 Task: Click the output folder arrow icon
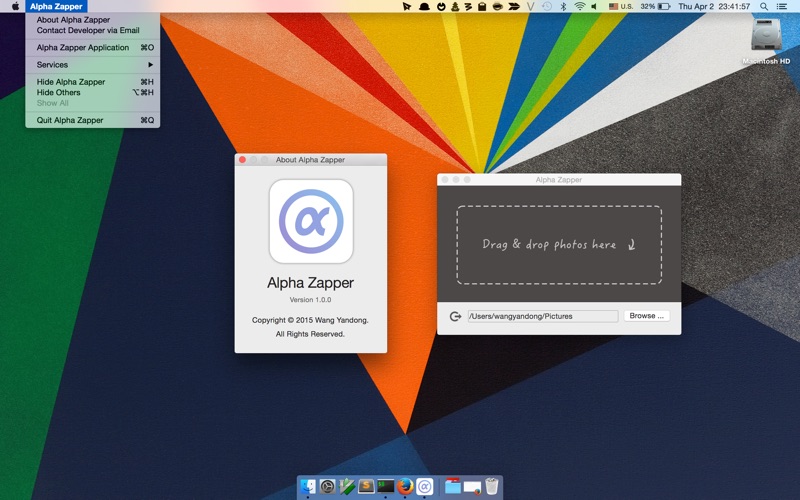(455, 316)
